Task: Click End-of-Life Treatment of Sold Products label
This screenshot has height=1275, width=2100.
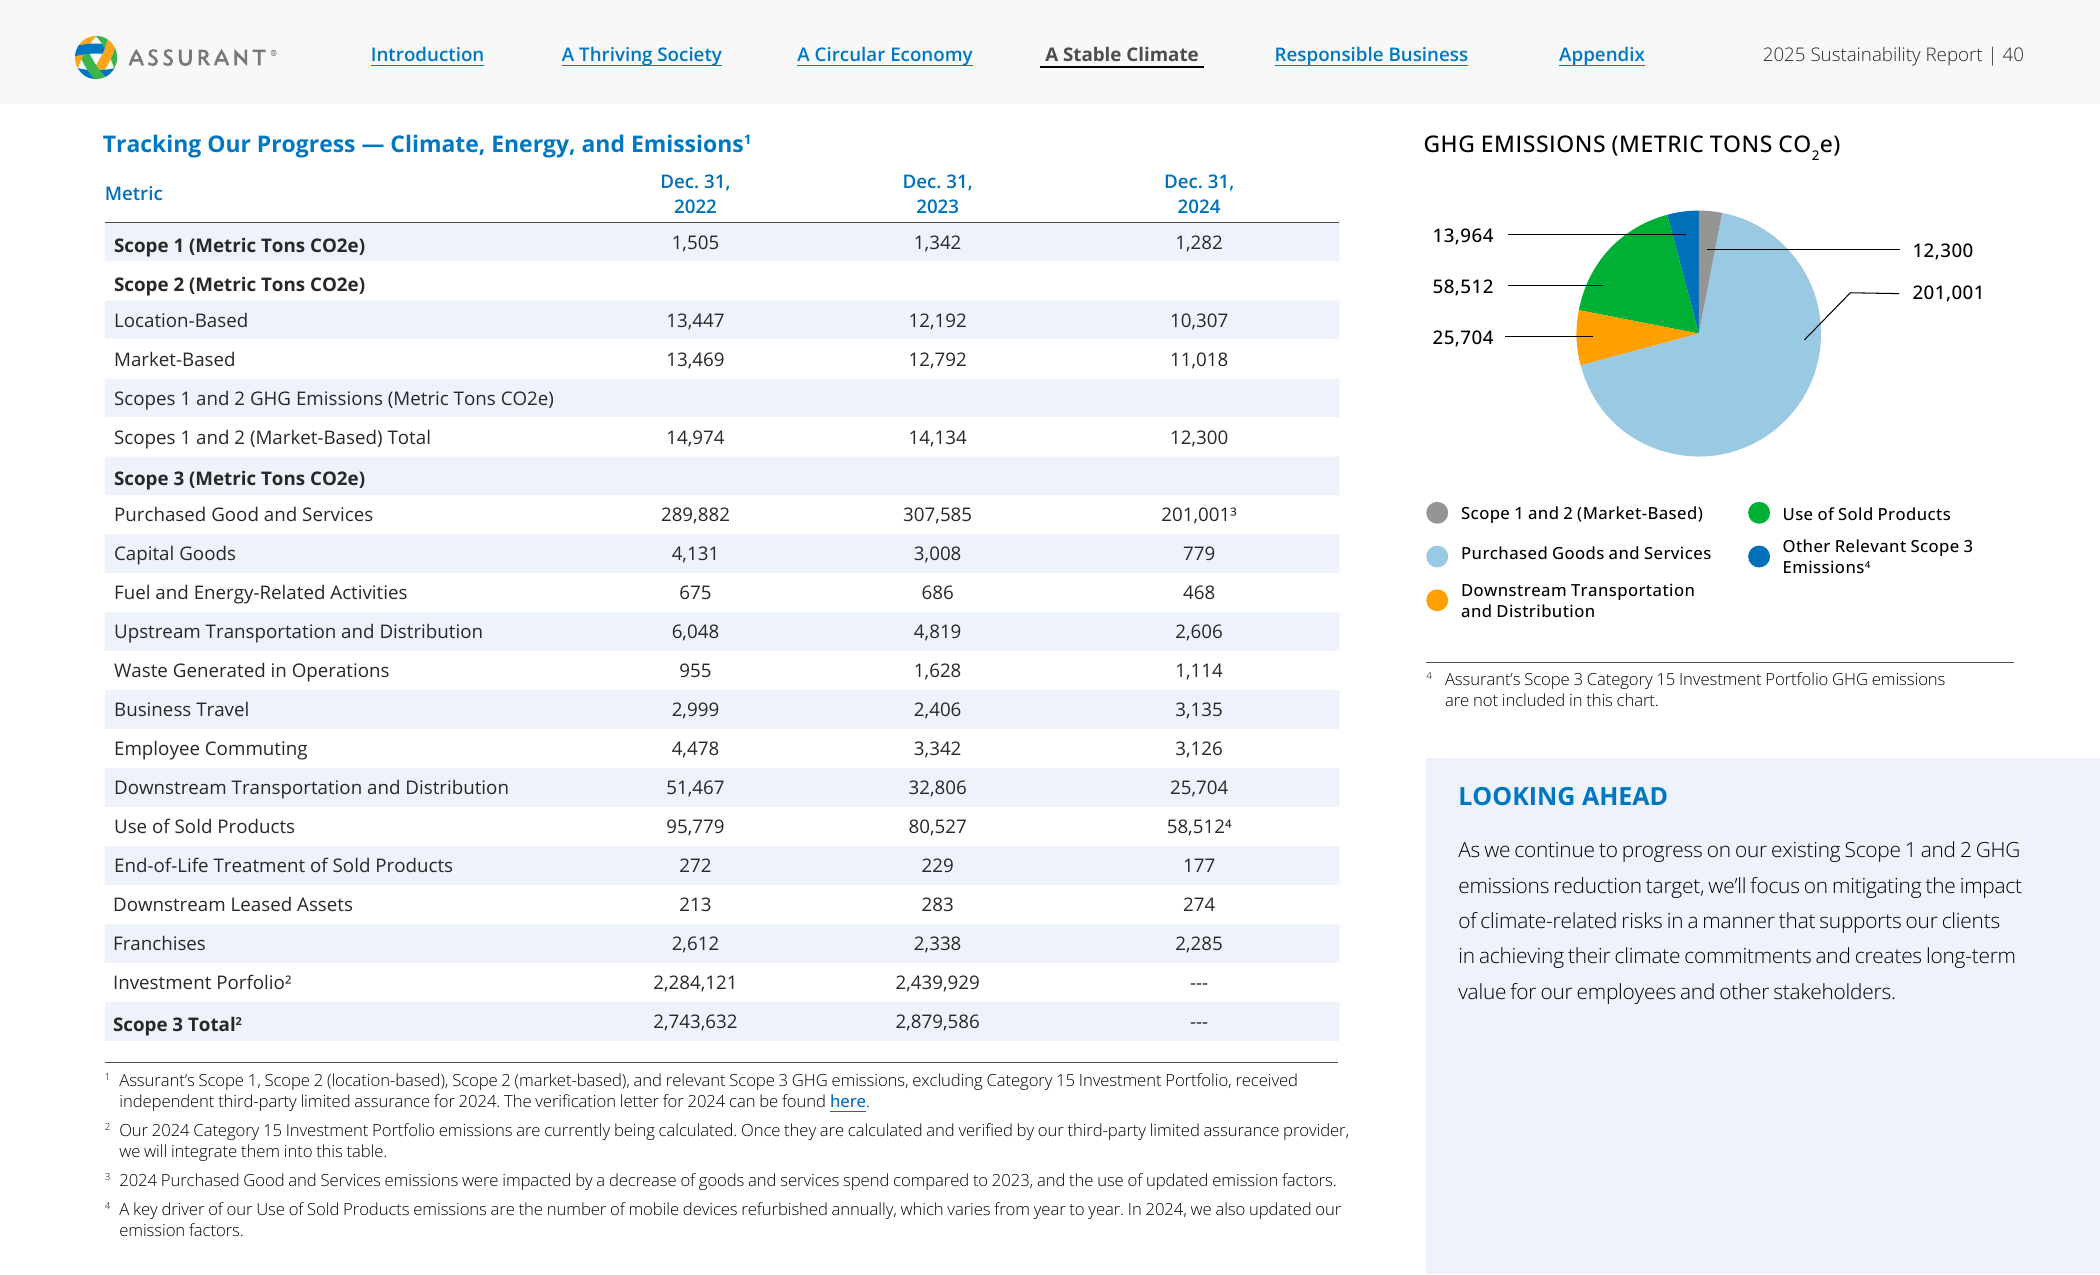Action: tap(283, 865)
